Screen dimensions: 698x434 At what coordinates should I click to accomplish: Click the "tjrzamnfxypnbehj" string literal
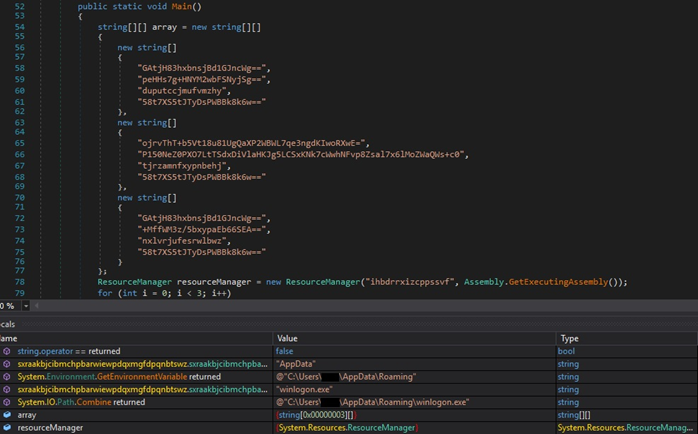click(x=182, y=166)
